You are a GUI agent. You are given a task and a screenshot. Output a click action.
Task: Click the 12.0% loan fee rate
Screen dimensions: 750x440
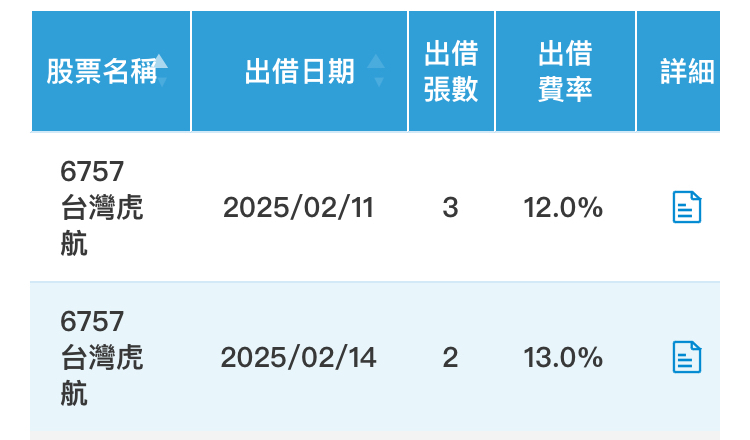(563, 208)
